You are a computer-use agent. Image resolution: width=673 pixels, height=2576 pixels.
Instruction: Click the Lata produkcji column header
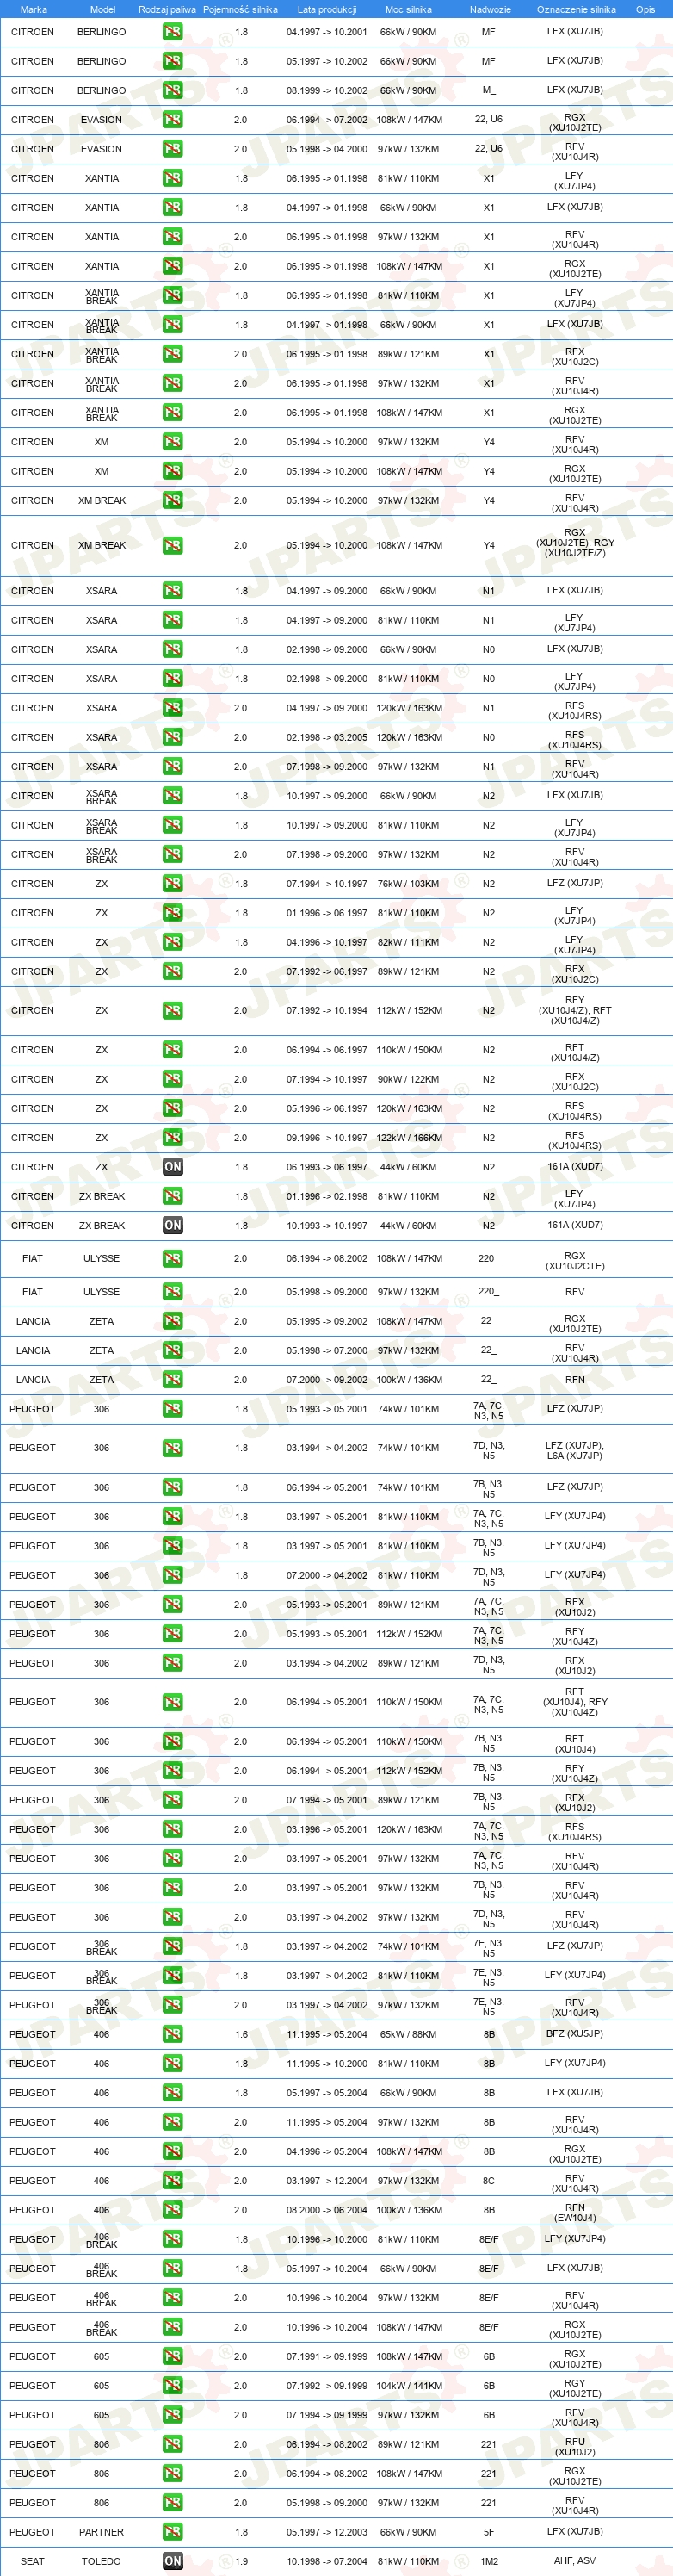[327, 9]
